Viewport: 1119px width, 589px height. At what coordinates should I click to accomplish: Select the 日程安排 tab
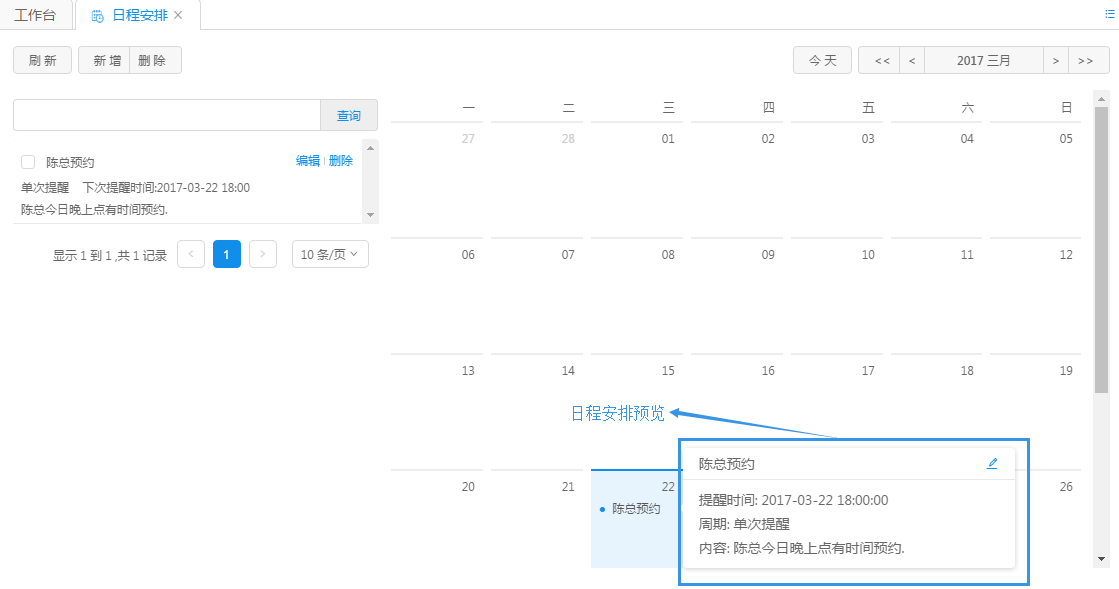pos(138,15)
